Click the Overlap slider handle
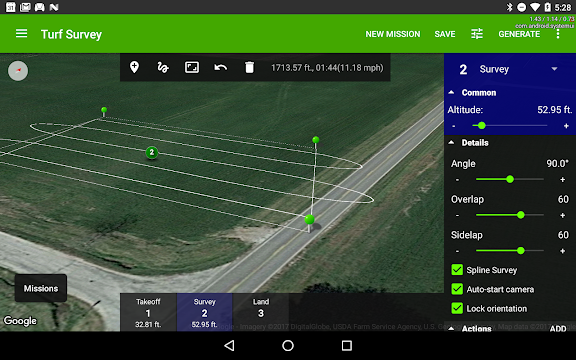576x360 pixels. (x=521, y=215)
